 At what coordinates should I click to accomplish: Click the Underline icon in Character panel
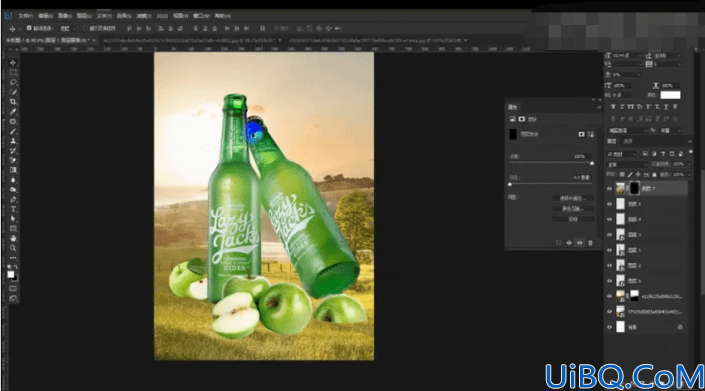(x=666, y=107)
